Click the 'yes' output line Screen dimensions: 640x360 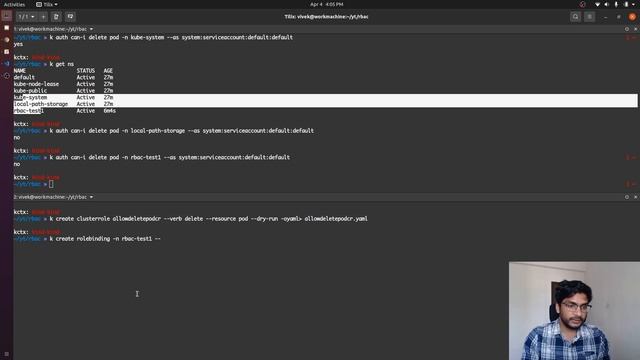(18, 44)
